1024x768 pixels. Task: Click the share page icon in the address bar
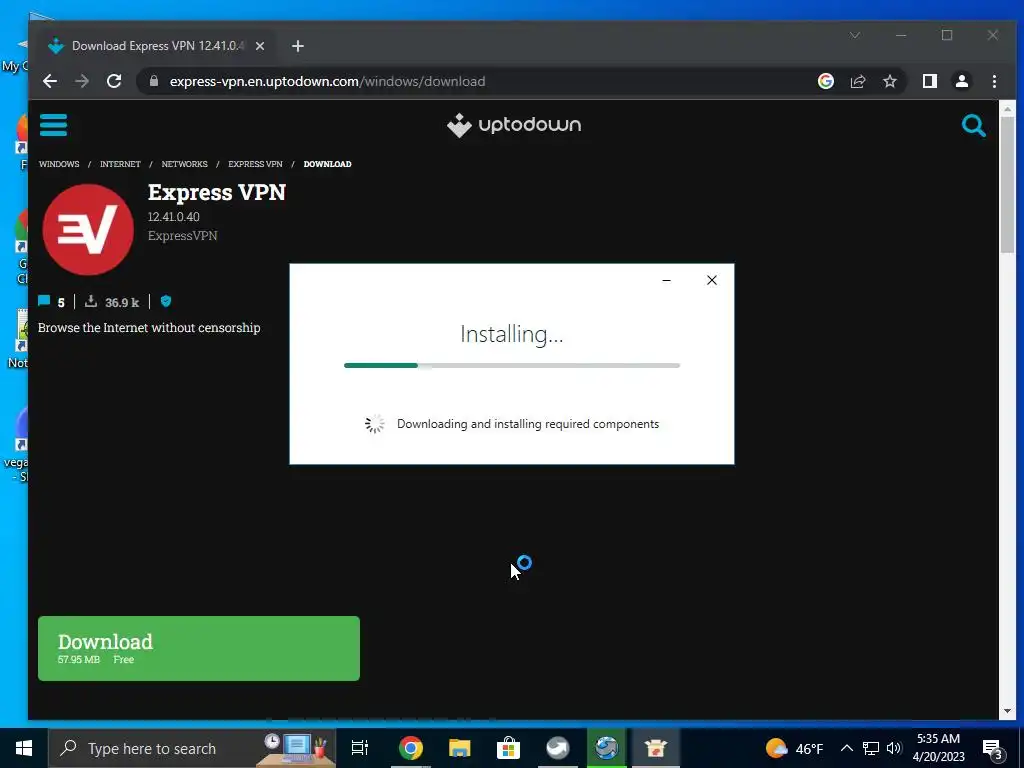pos(857,81)
